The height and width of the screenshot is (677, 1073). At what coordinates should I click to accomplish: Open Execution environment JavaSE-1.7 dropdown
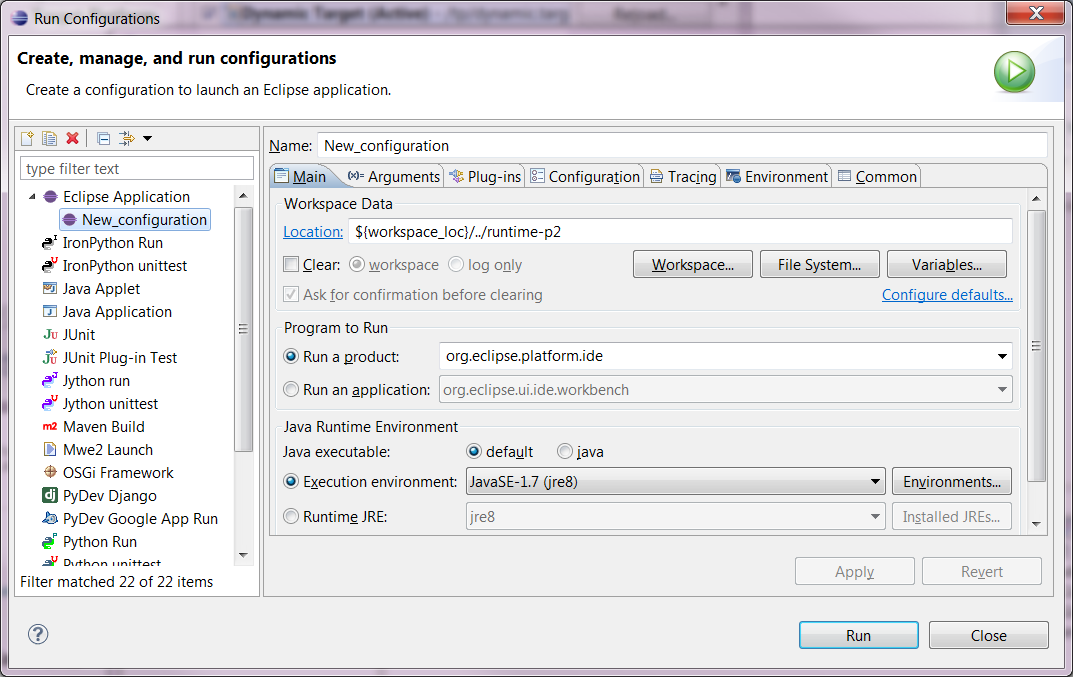click(x=875, y=482)
